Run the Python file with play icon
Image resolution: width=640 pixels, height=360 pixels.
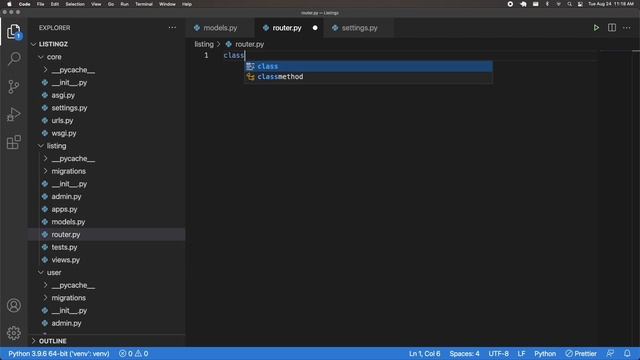click(596, 28)
